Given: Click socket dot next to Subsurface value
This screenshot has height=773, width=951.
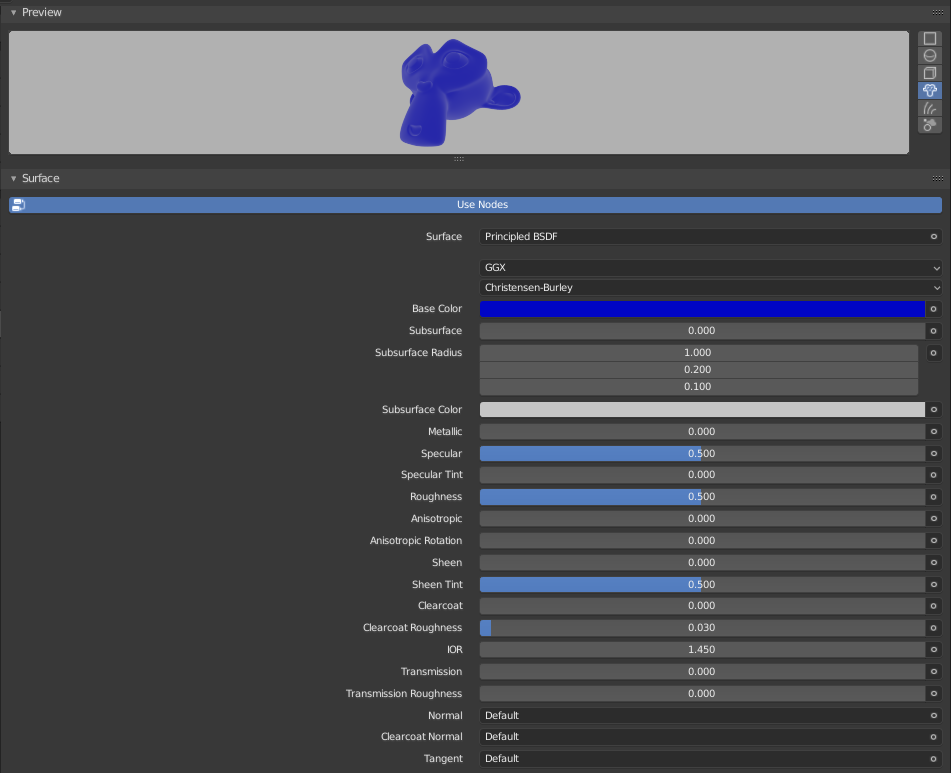Looking at the screenshot, I should pos(933,331).
